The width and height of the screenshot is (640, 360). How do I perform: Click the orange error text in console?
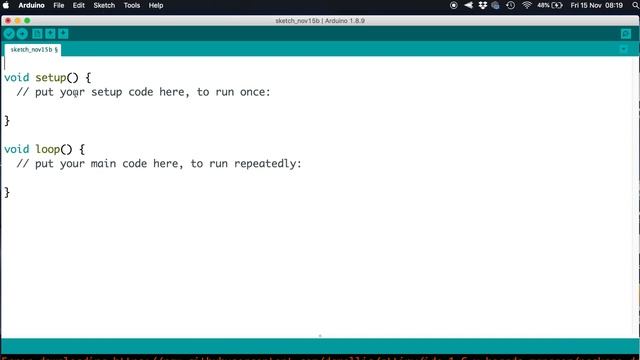point(320,358)
